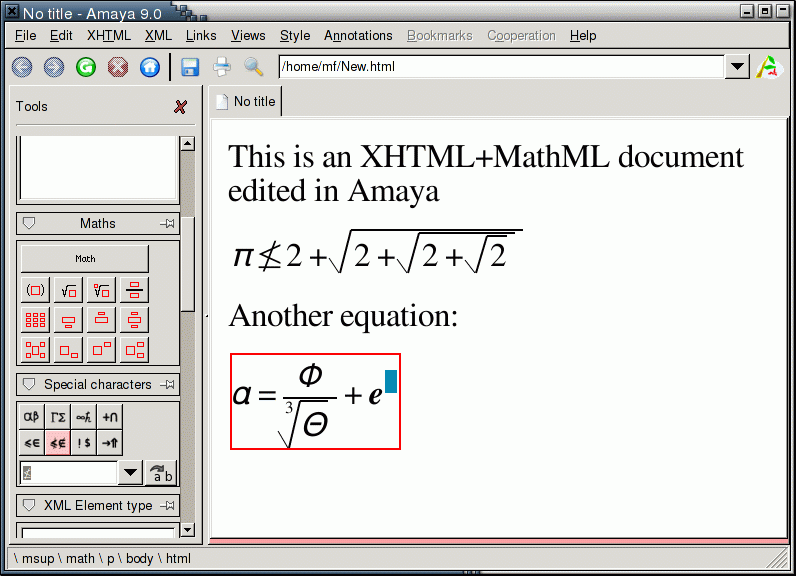Open the XHTML menu
The height and width of the screenshot is (576, 796).
pyautogui.click(x=108, y=36)
